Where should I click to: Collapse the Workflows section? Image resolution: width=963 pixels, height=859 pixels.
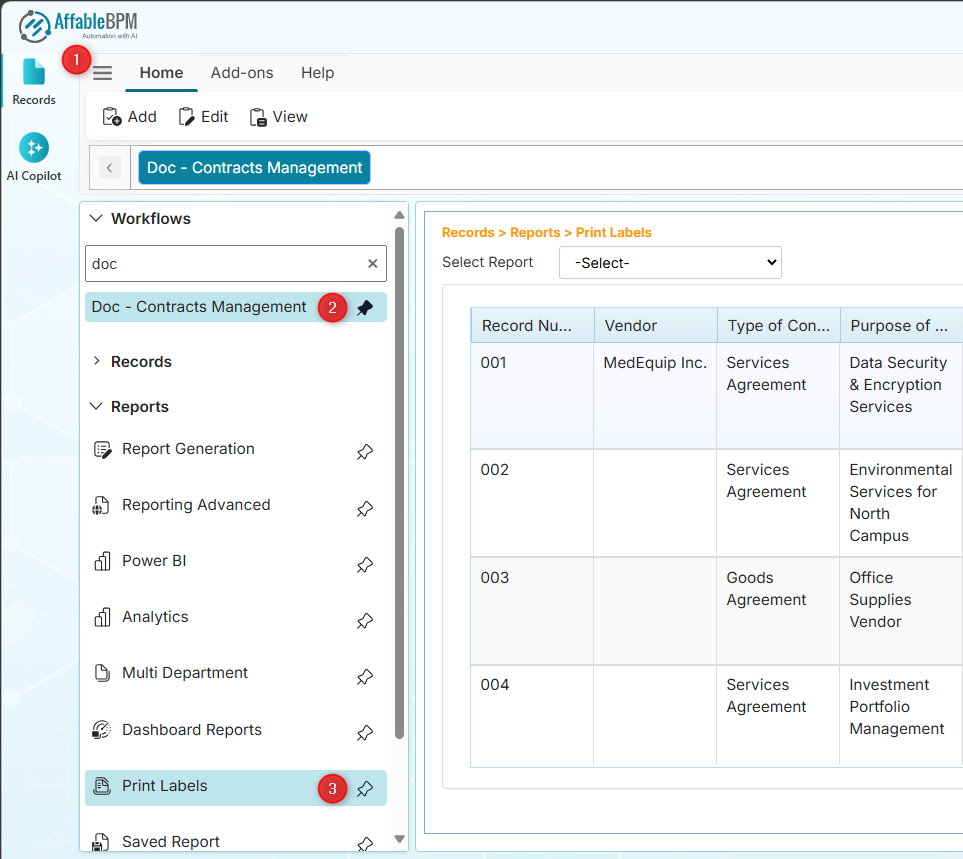tap(97, 219)
